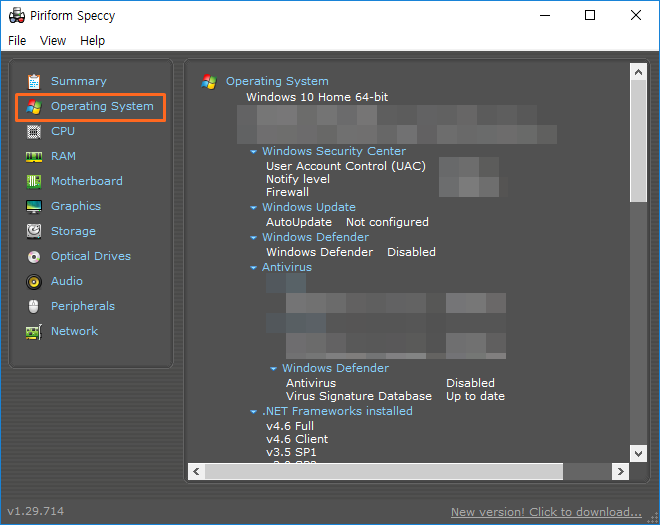
Task: Click the Summary clipboard icon
Action: tap(34, 82)
